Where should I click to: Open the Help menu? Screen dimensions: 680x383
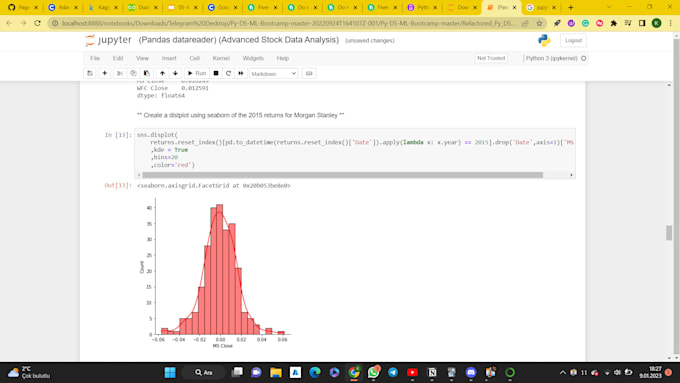(x=283, y=58)
